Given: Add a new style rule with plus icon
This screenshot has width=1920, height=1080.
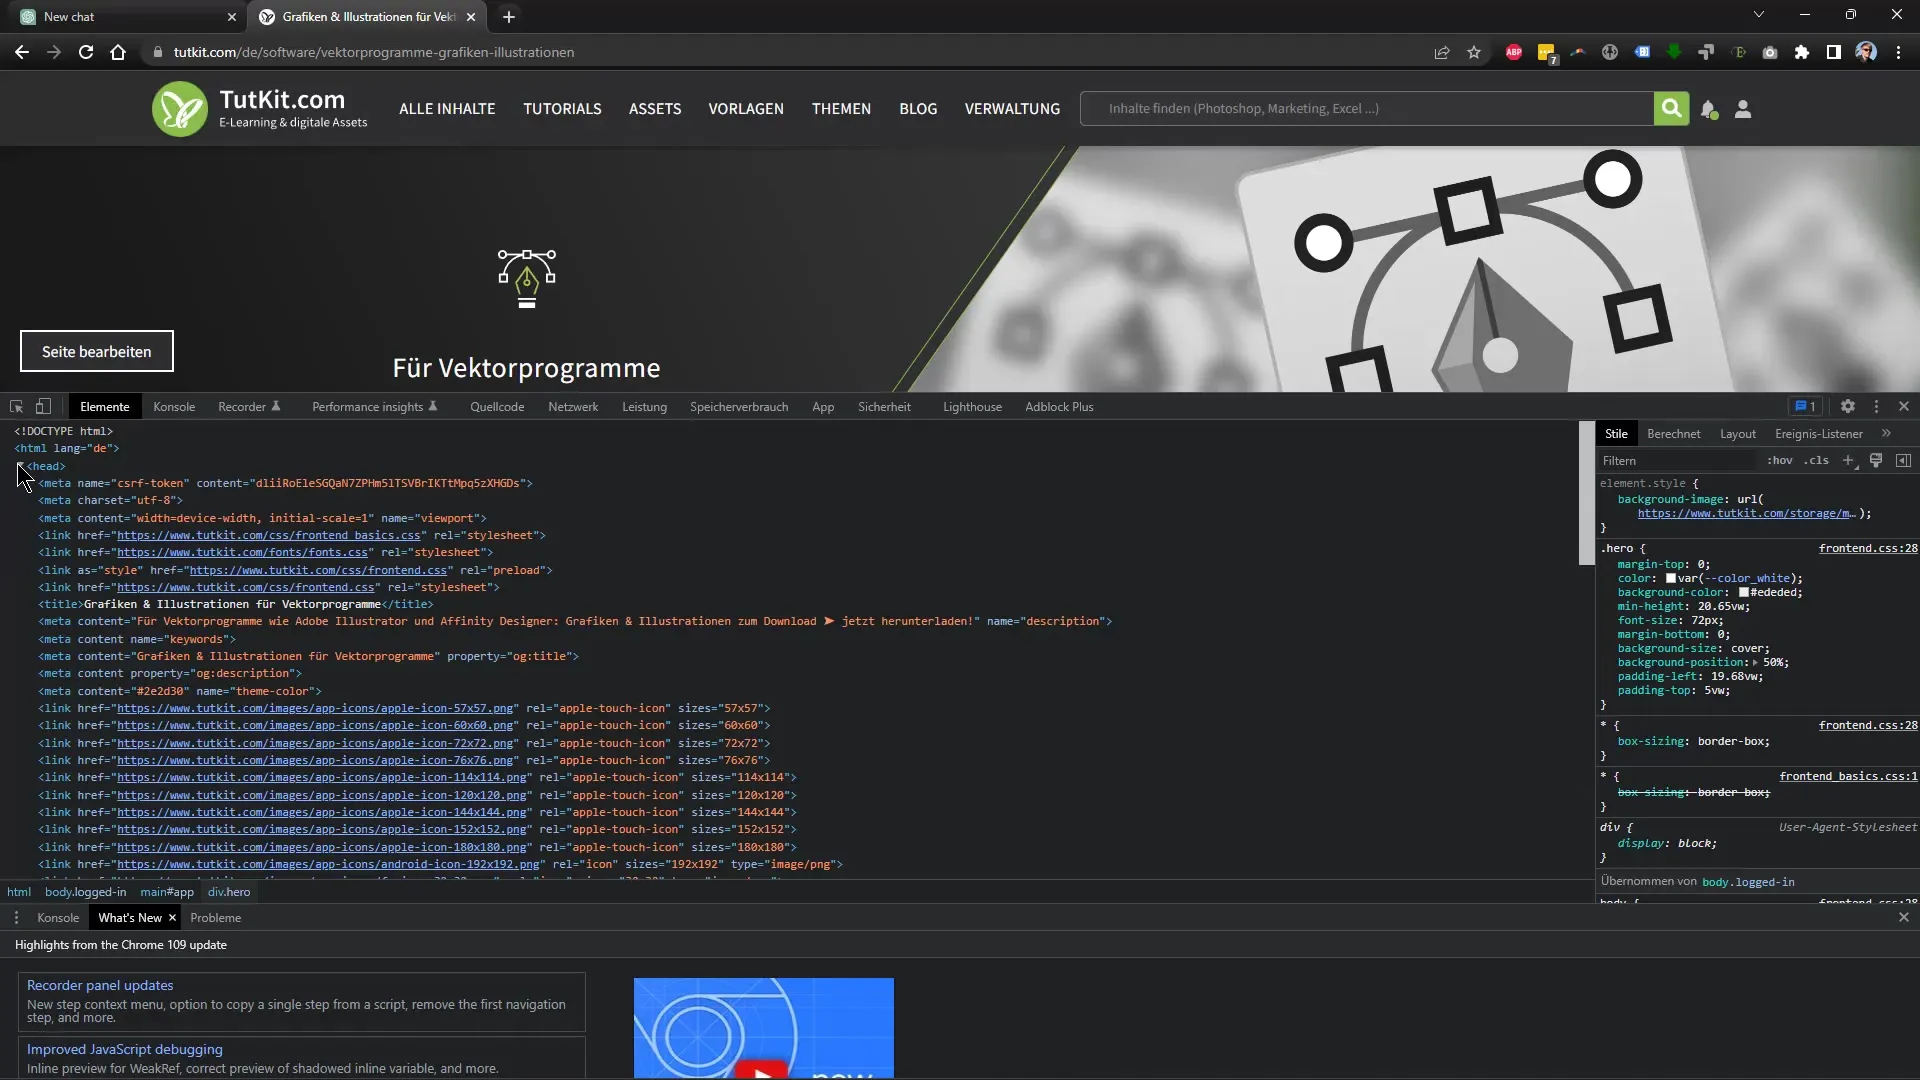Looking at the screenshot, I should [x=1848, y=461].
